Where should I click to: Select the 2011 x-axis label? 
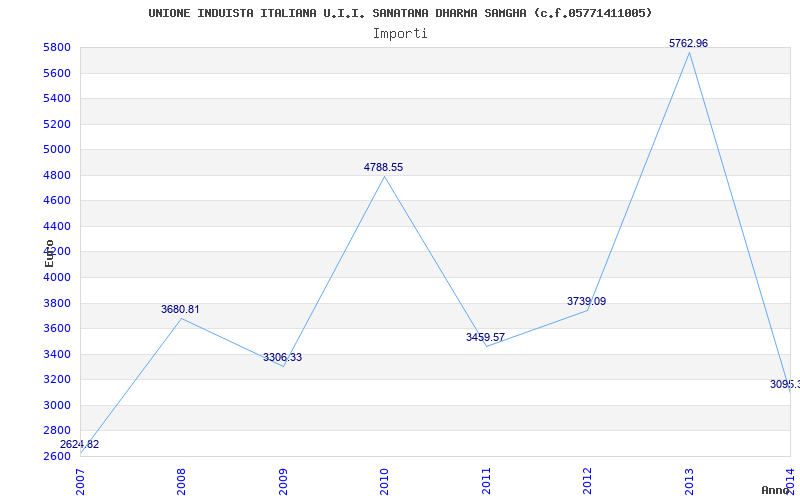[x=486, y=481]
